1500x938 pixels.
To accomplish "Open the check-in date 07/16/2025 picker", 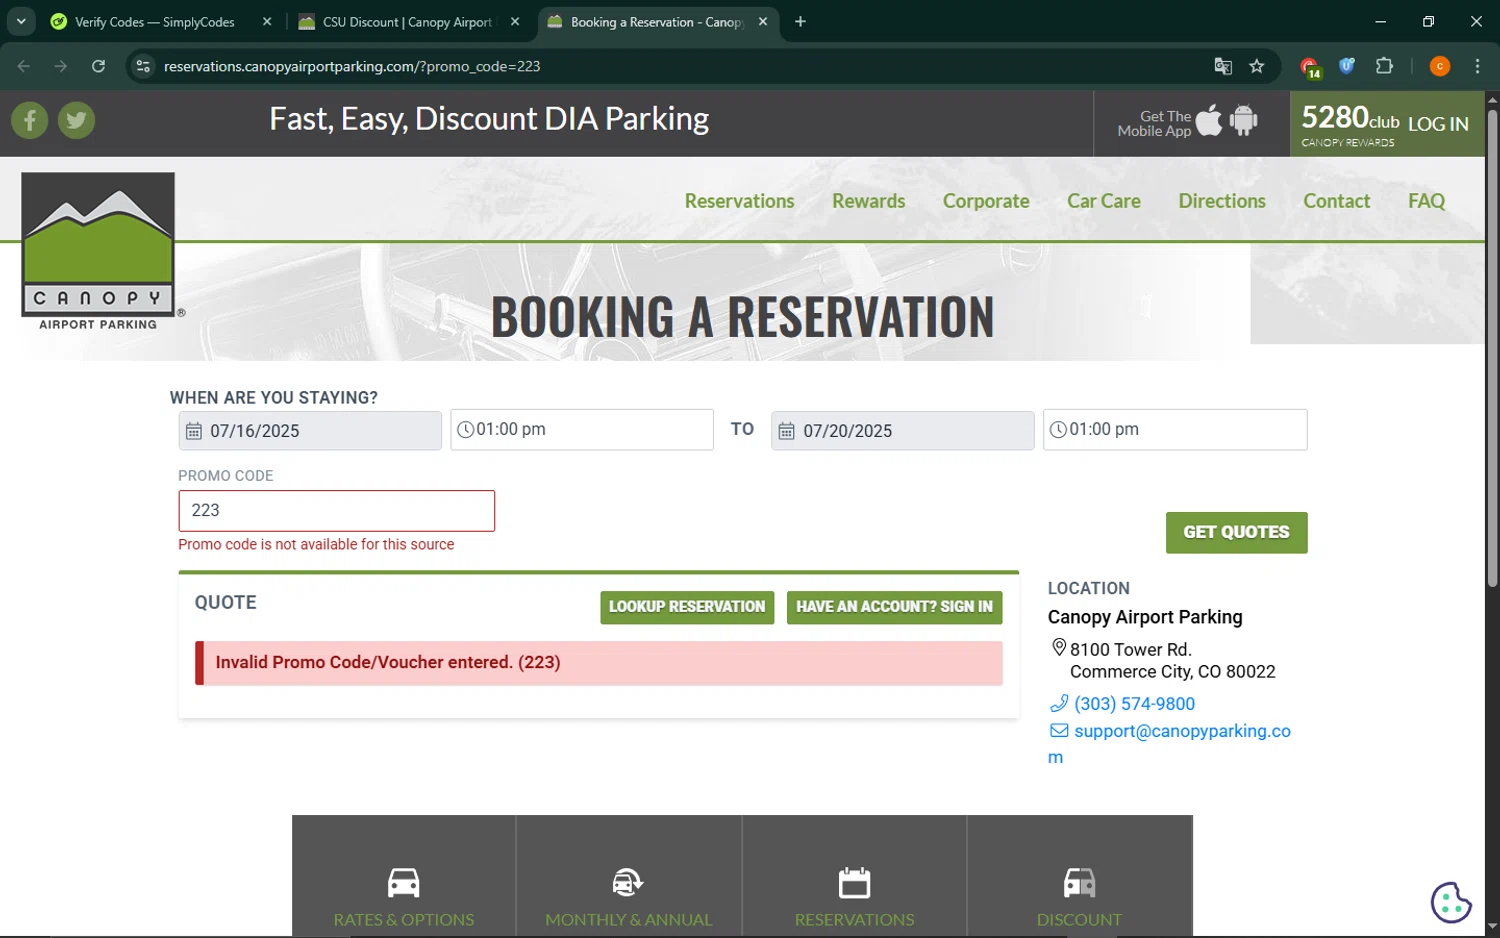I will [310, 431].
